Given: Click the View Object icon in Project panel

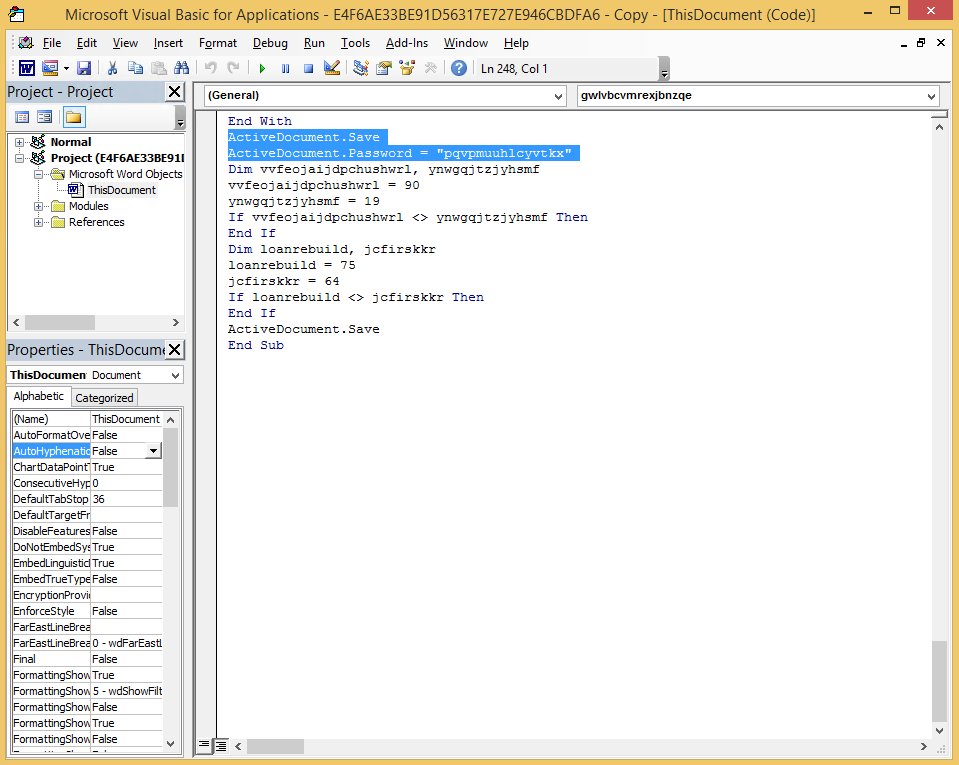Looking at the screenshot, I should pyautogui.click(x=45, y=117).
